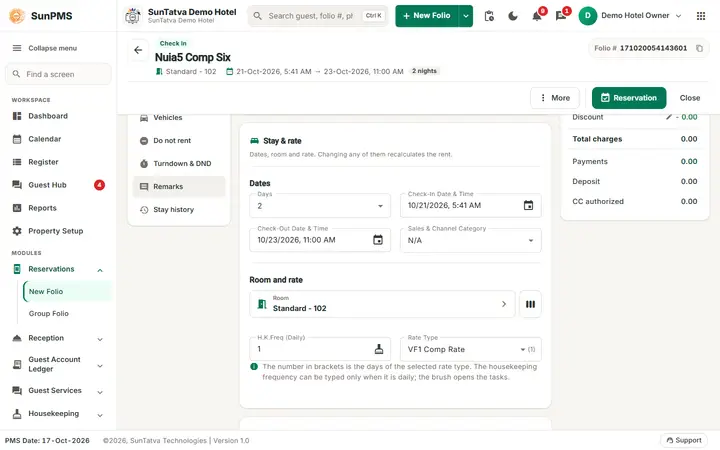
Task: Expand the Days dropdown
Action: (320, 206)
